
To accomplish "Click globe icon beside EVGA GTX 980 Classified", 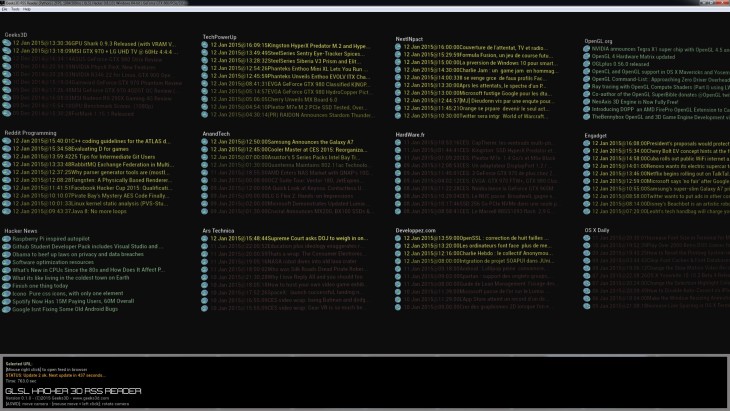I will pos(204,84).
